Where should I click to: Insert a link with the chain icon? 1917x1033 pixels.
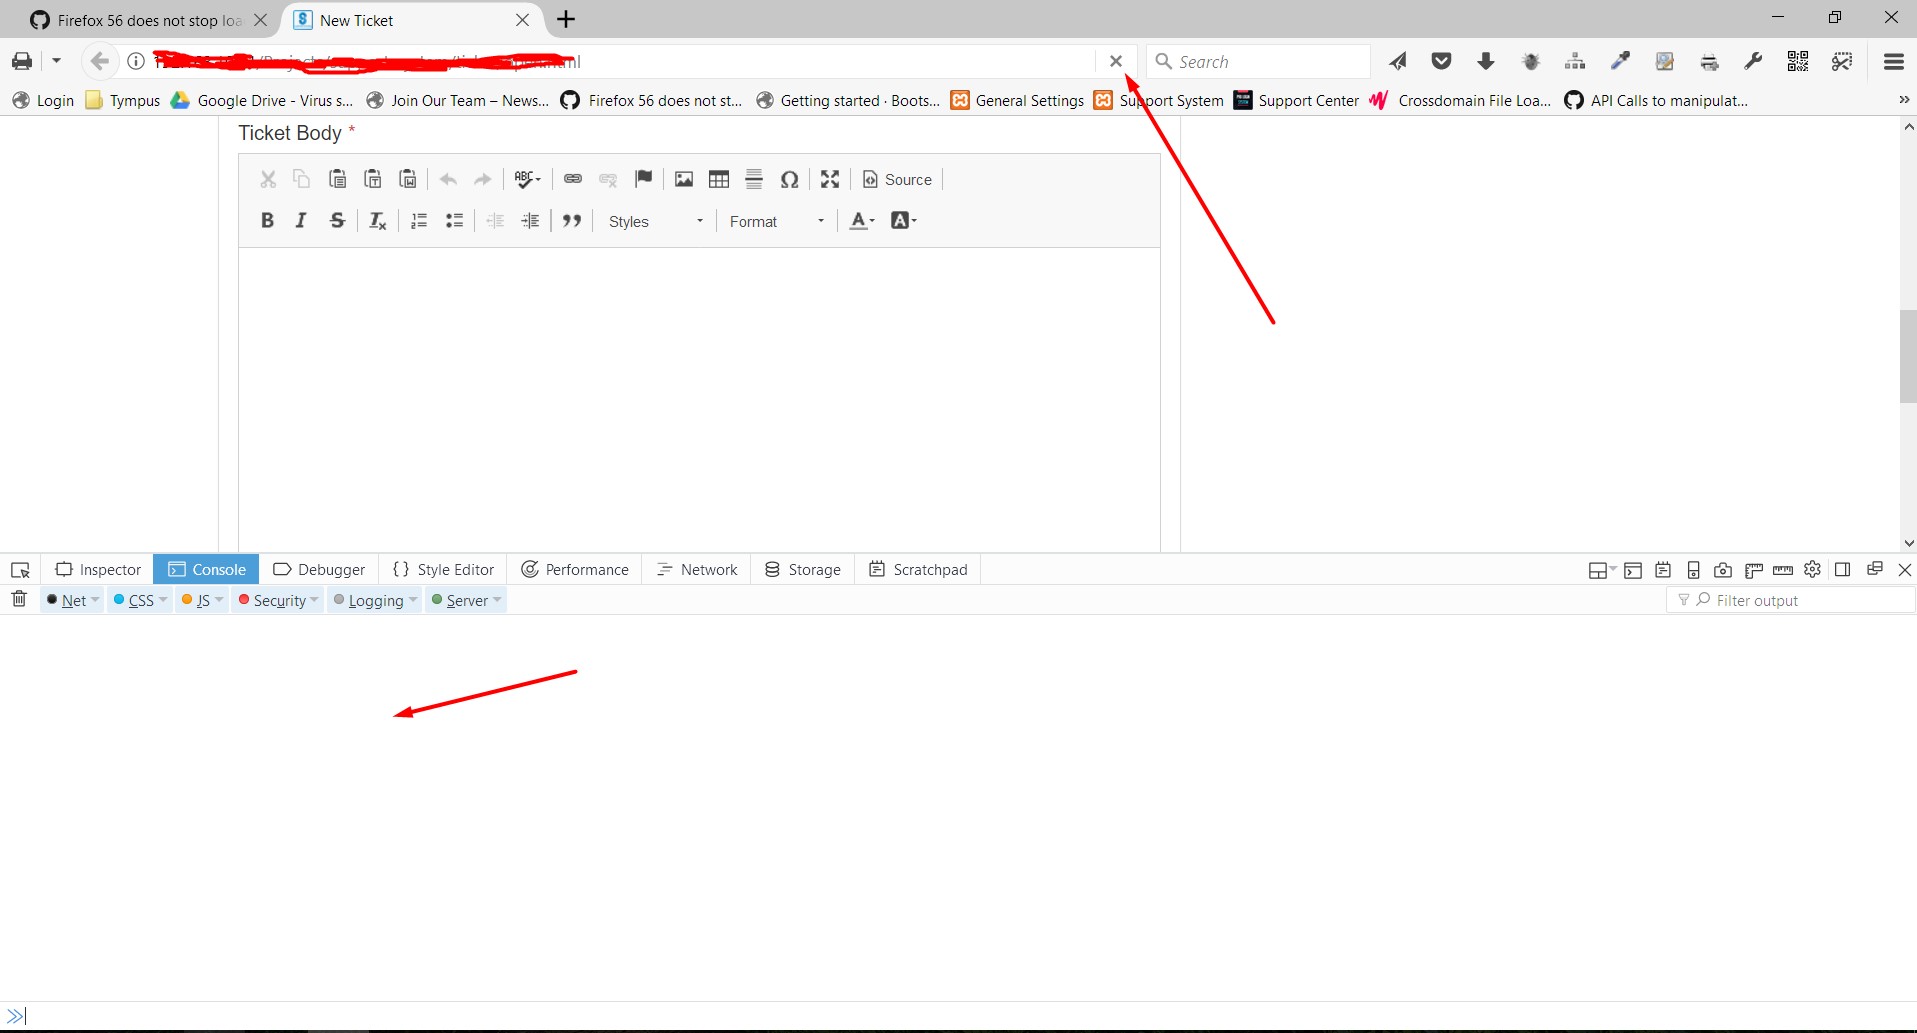coord(573,179)
